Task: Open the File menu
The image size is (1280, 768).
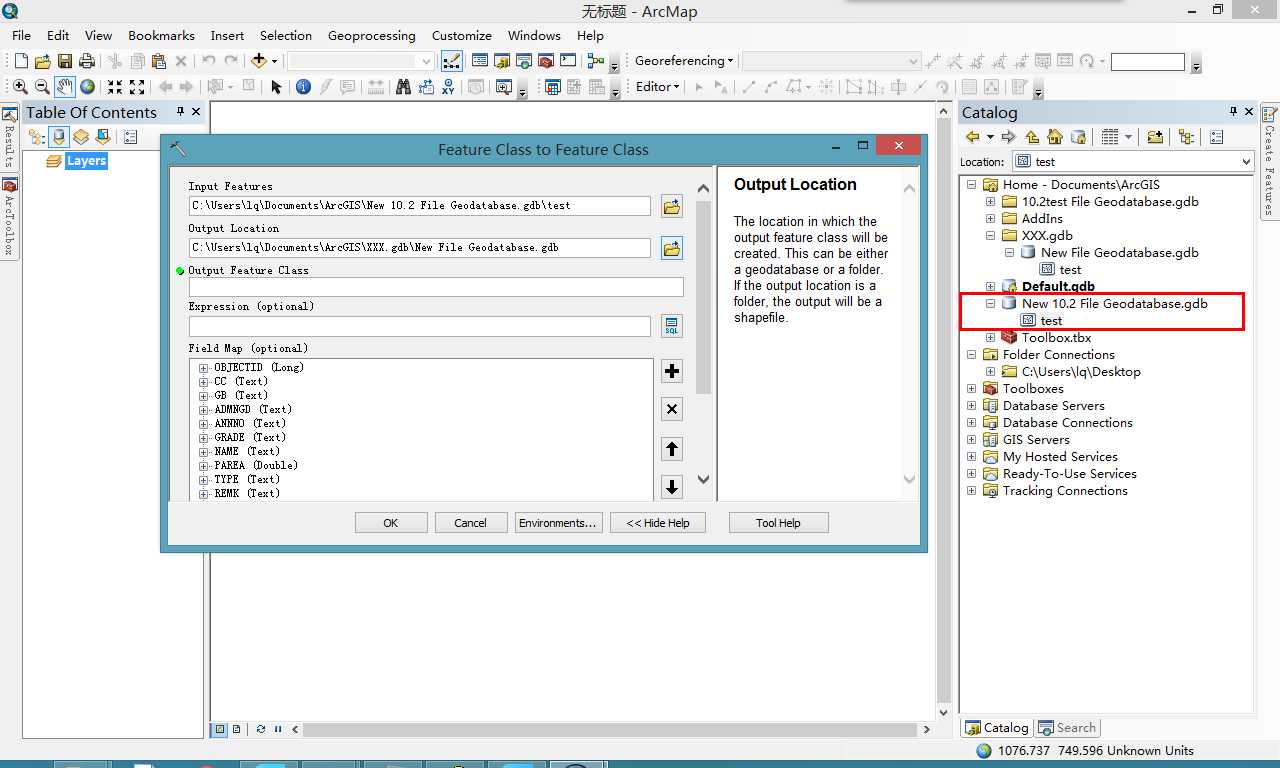Action: tap(21, 35)
